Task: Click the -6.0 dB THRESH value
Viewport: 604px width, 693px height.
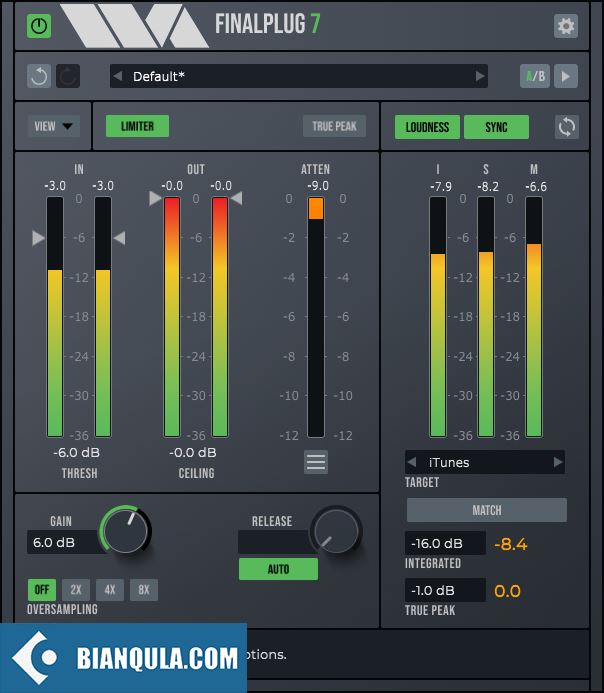Action: 76,453
